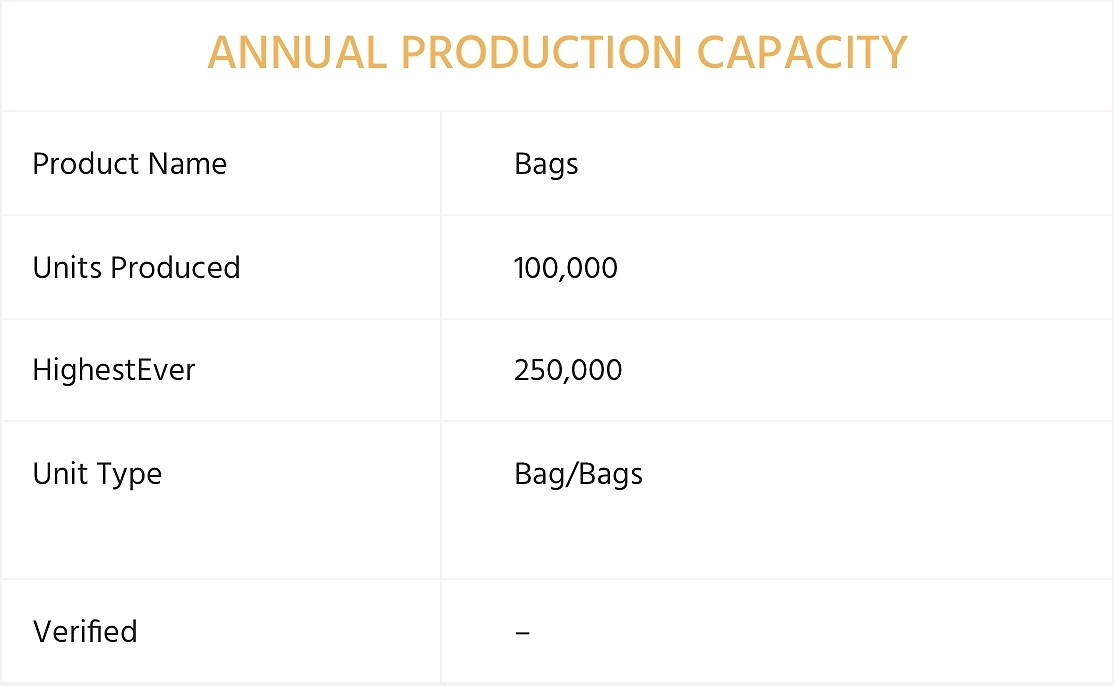Click the word ANNUAL in the title
The width and height of the screenshot is (1114, 686).
click(x=297, y=53)
